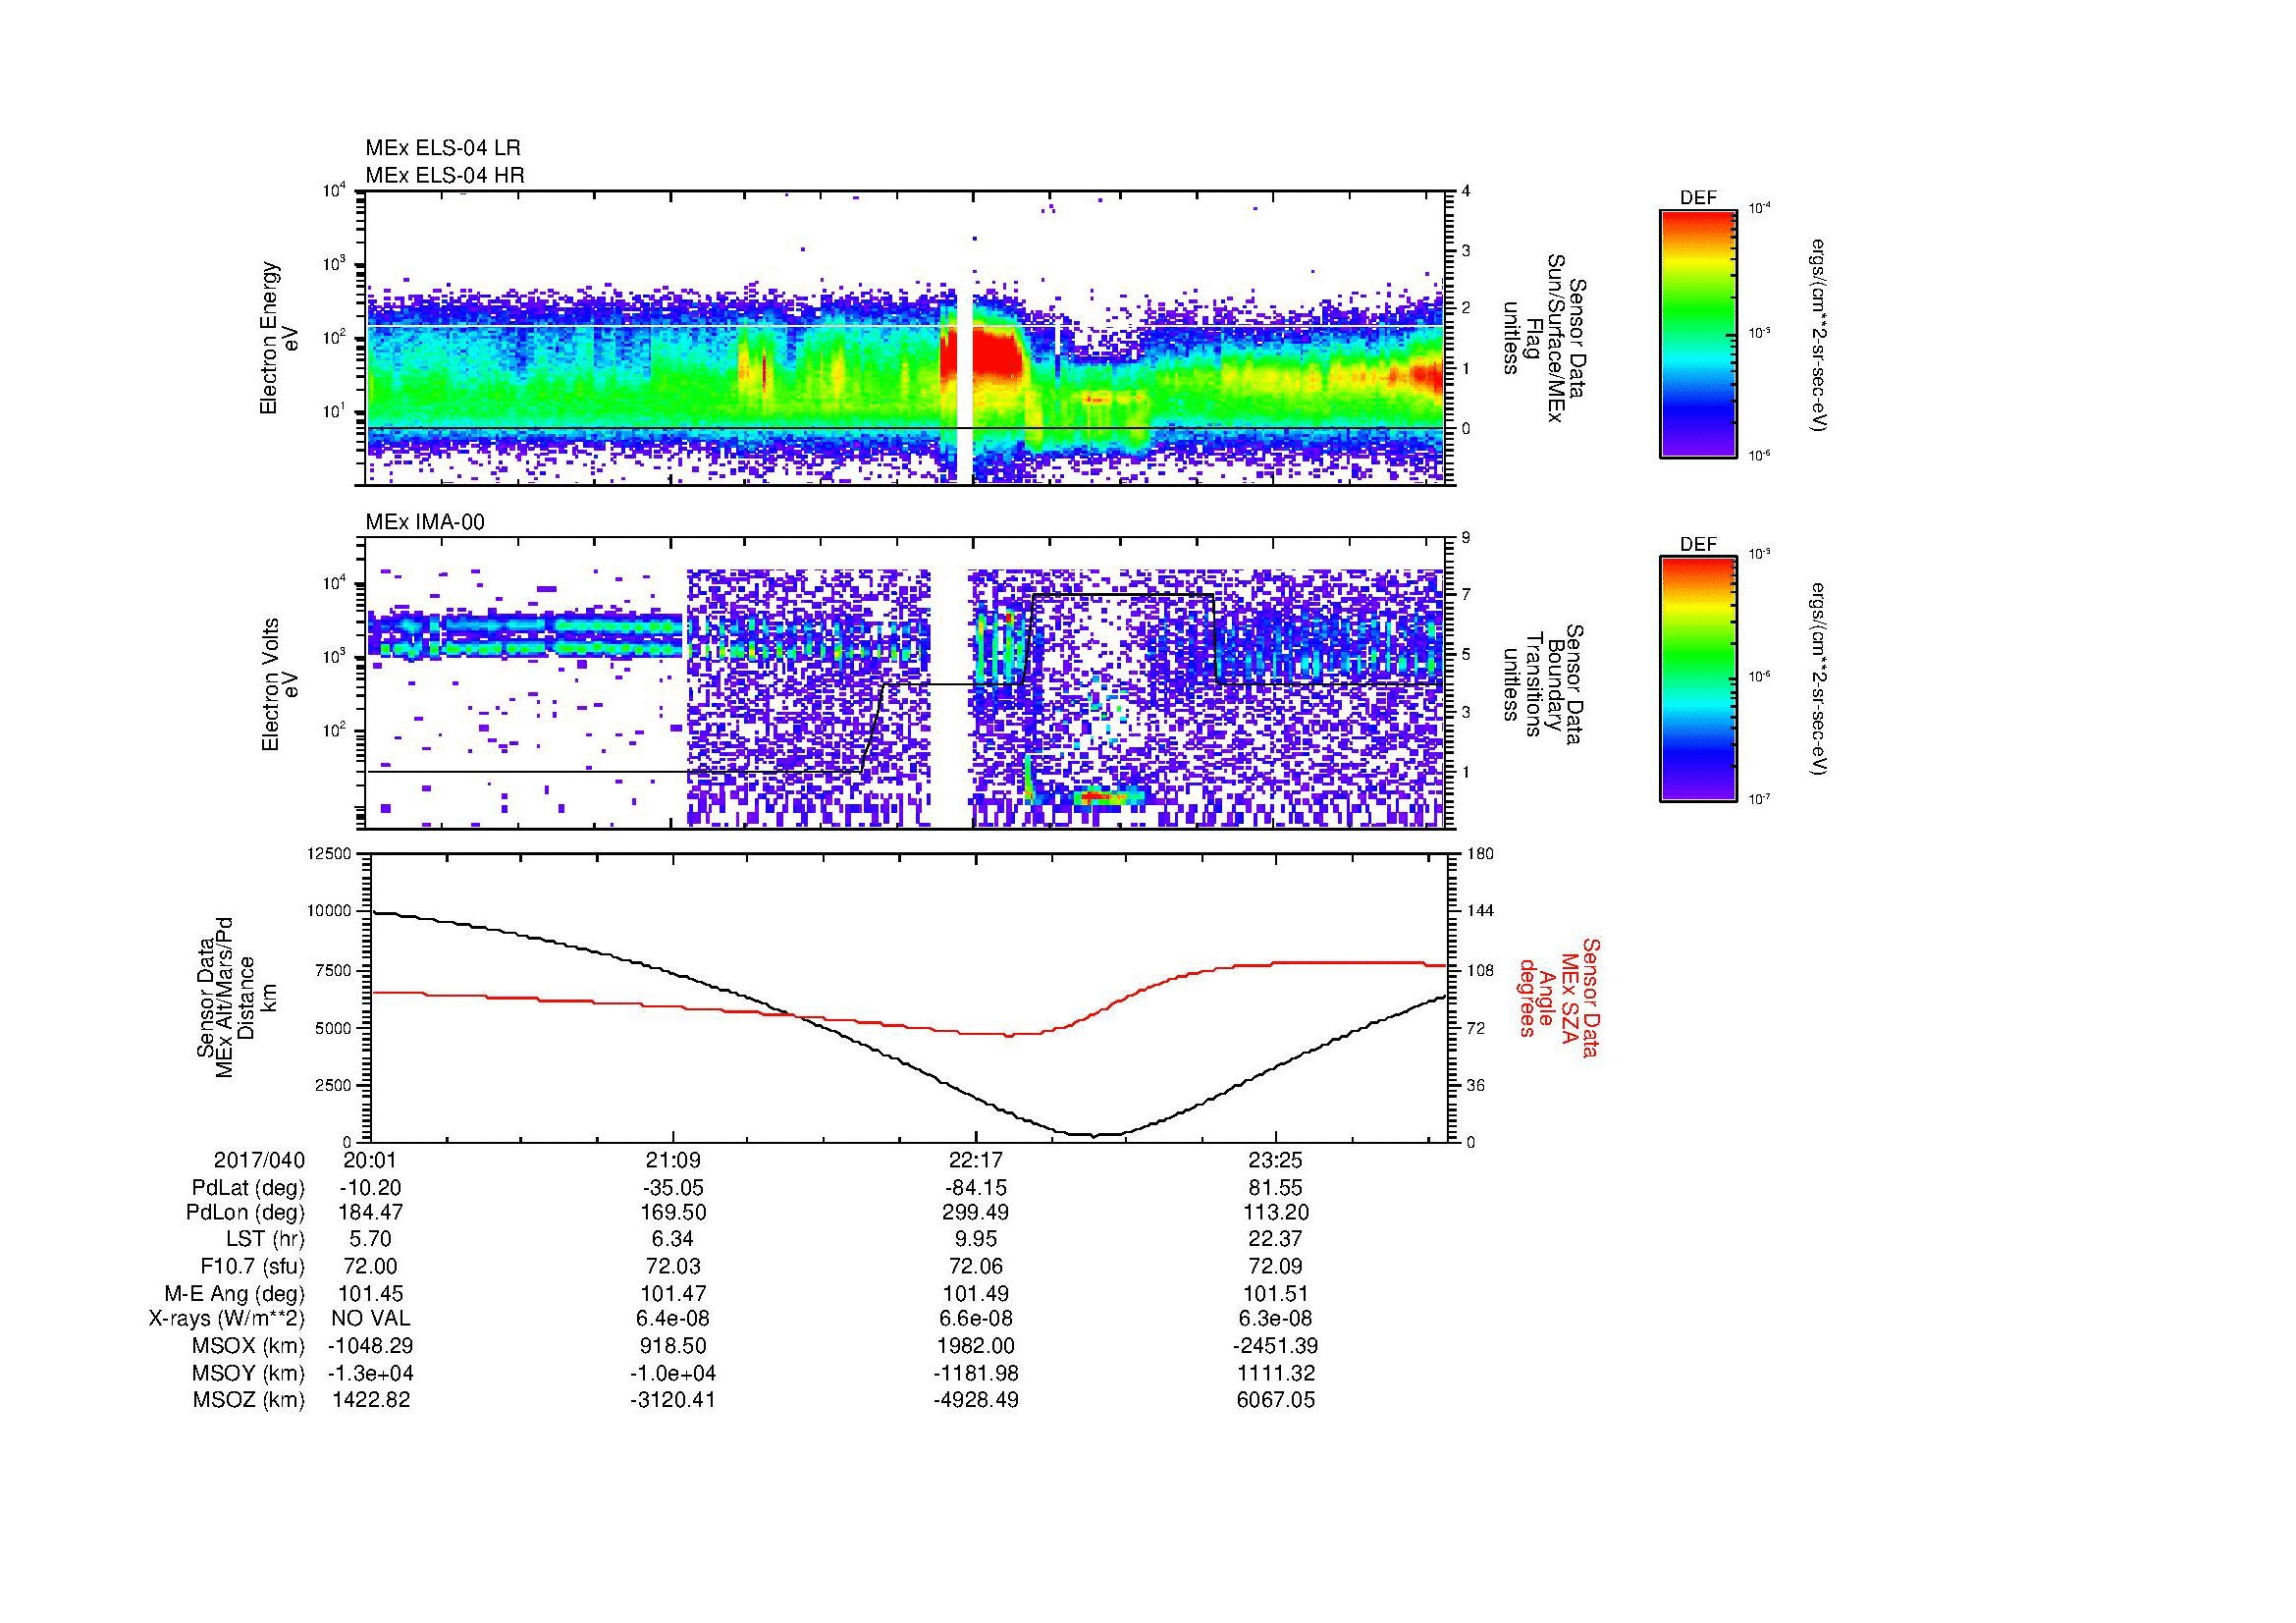The width and height of the screenshot is (2296, 1623).
Task: Click the date label '2017/040'
Action: (259, 1160)
